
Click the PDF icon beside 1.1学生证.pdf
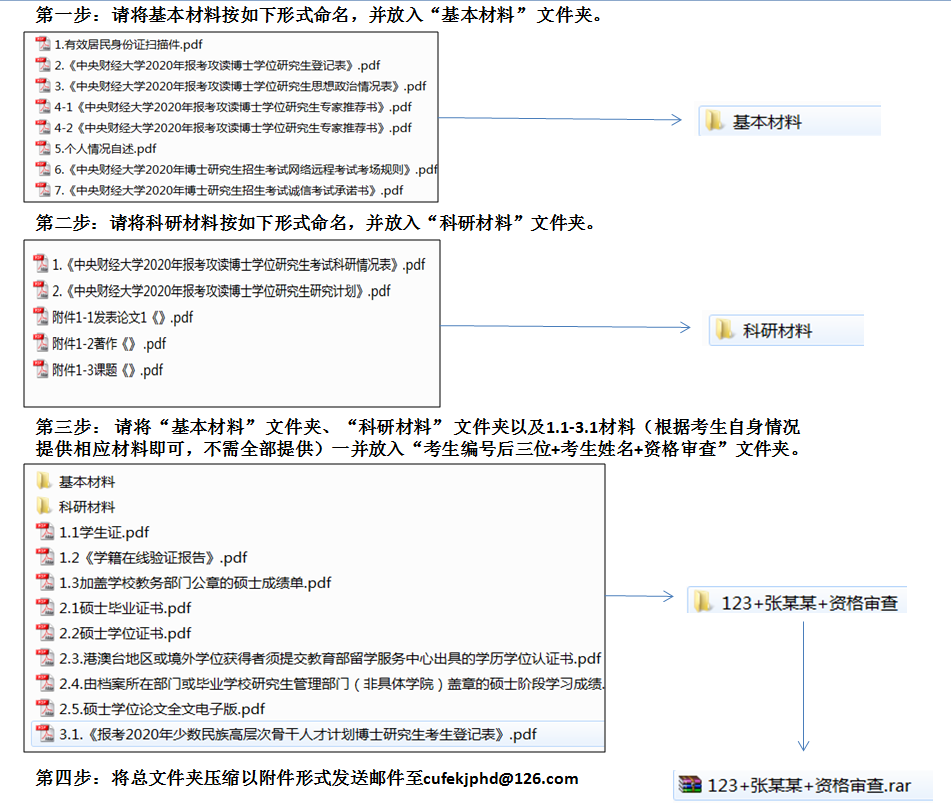pyautogui.click(x=44, y=532)
